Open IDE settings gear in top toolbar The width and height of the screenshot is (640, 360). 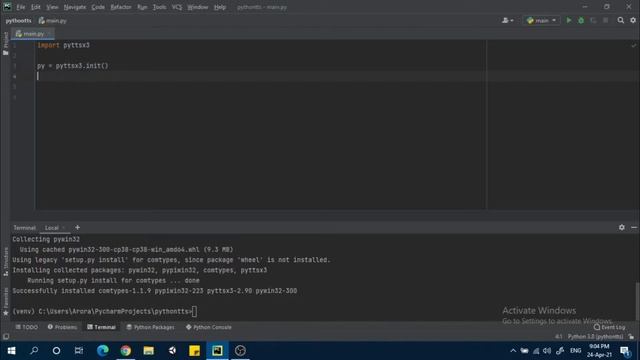[633, 20]
